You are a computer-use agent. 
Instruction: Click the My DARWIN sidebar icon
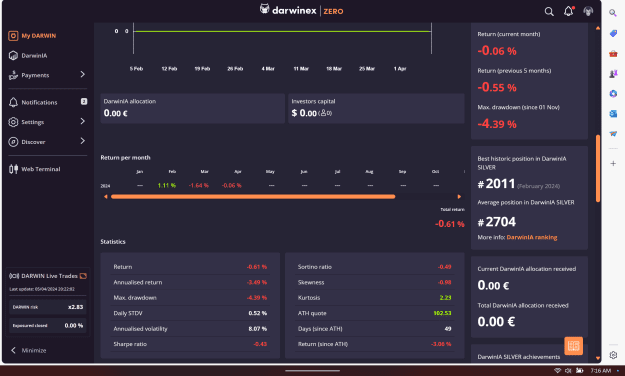pos(13,36)
